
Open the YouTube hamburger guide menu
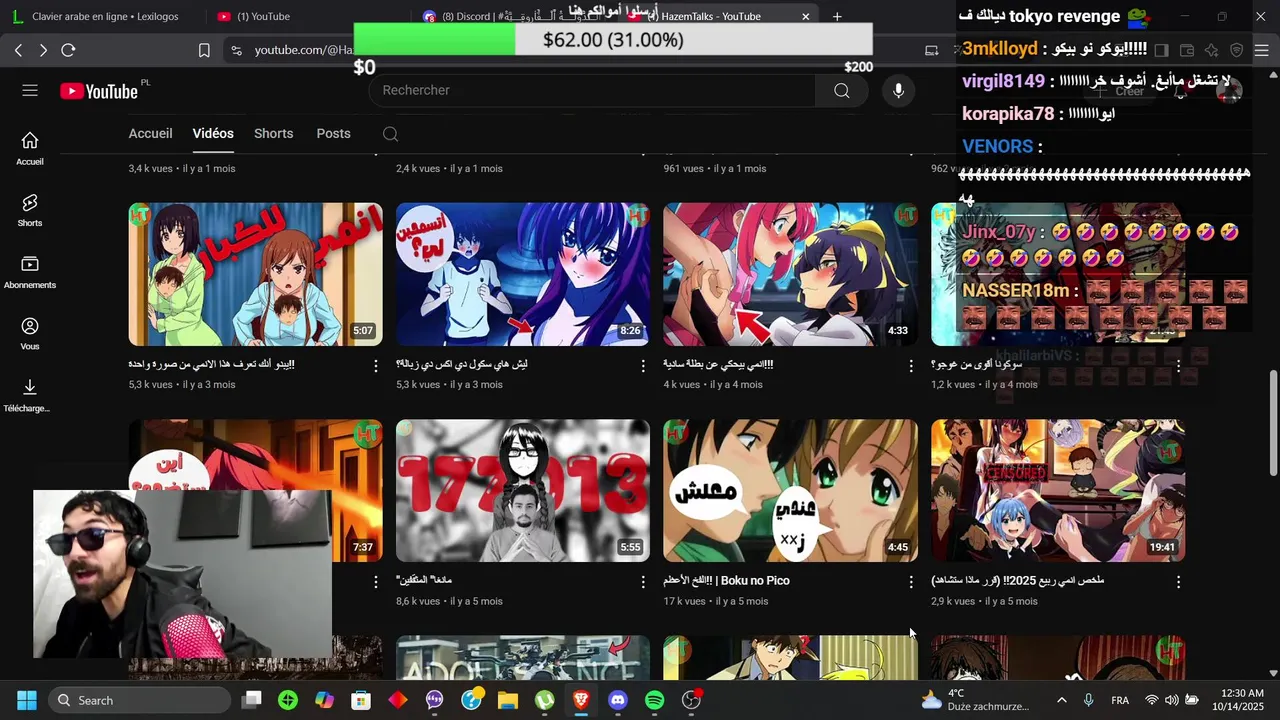[30, 91]
